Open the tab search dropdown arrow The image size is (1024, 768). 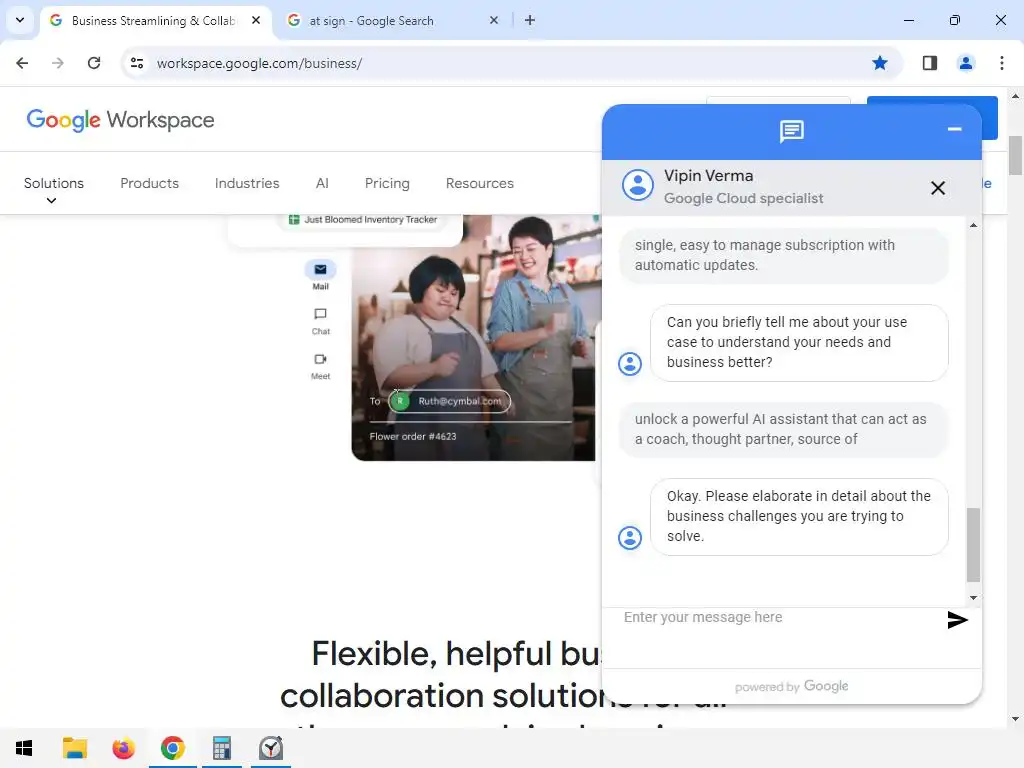coord(20,20)
